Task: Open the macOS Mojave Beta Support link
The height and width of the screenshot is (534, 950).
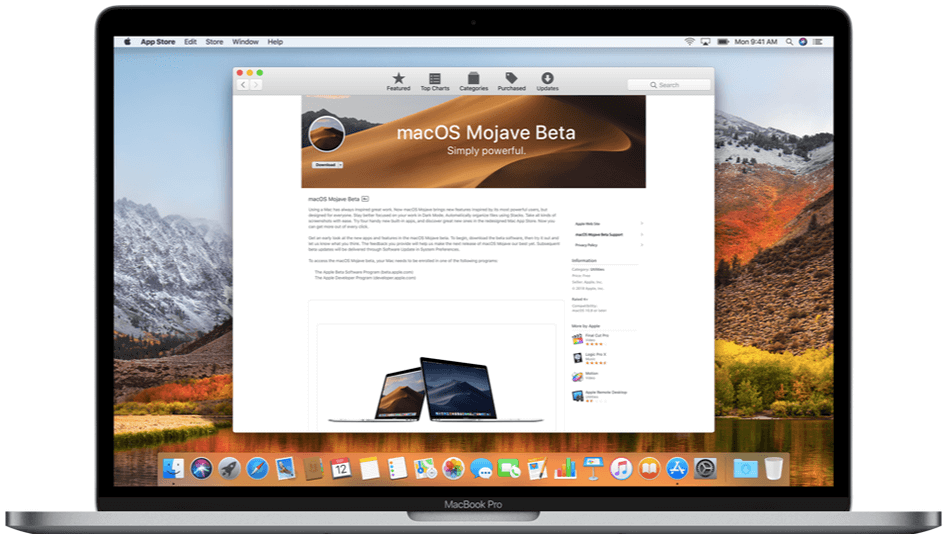Action: 599,235
